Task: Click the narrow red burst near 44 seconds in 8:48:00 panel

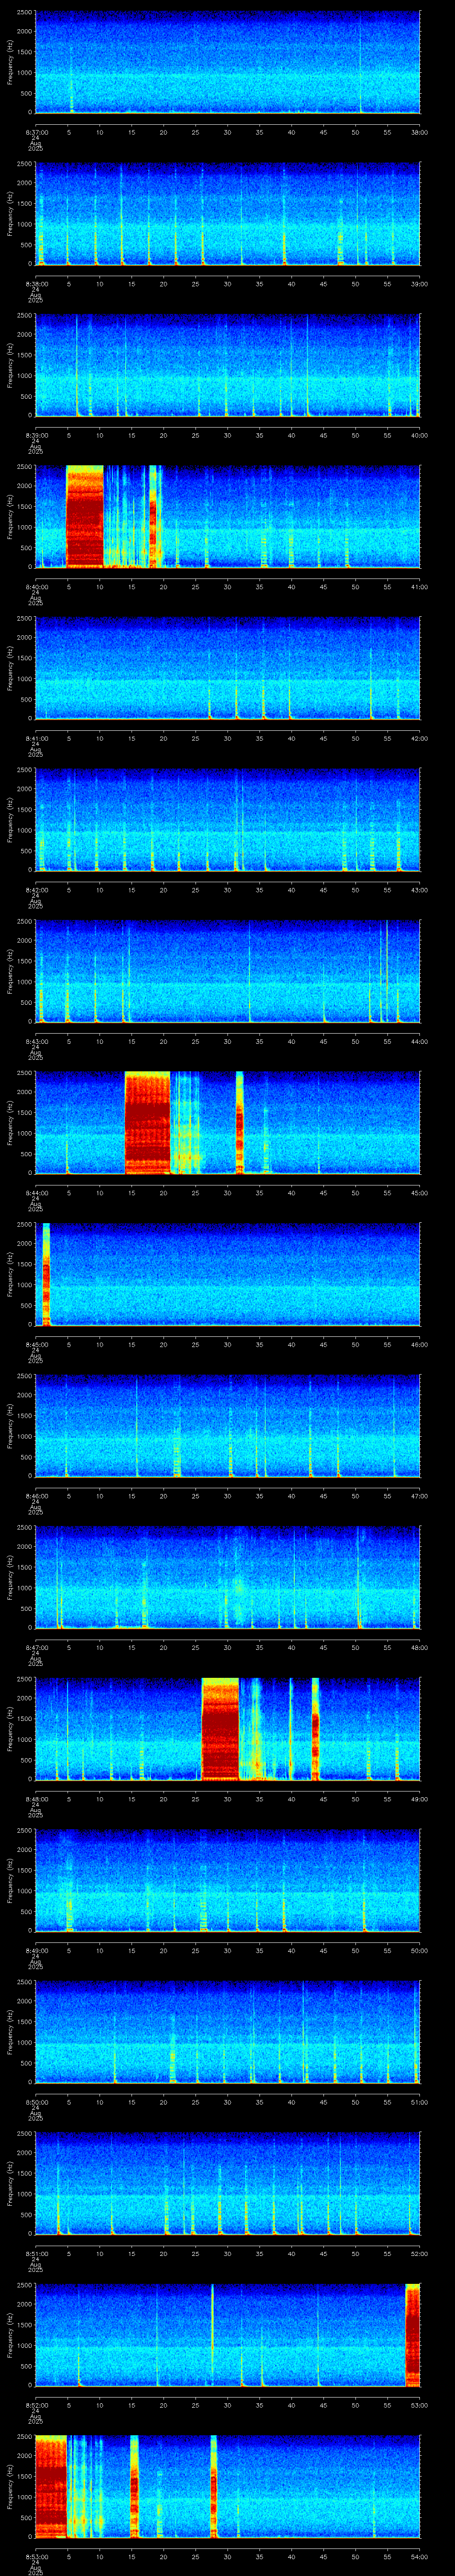Action: [315, 1729]
